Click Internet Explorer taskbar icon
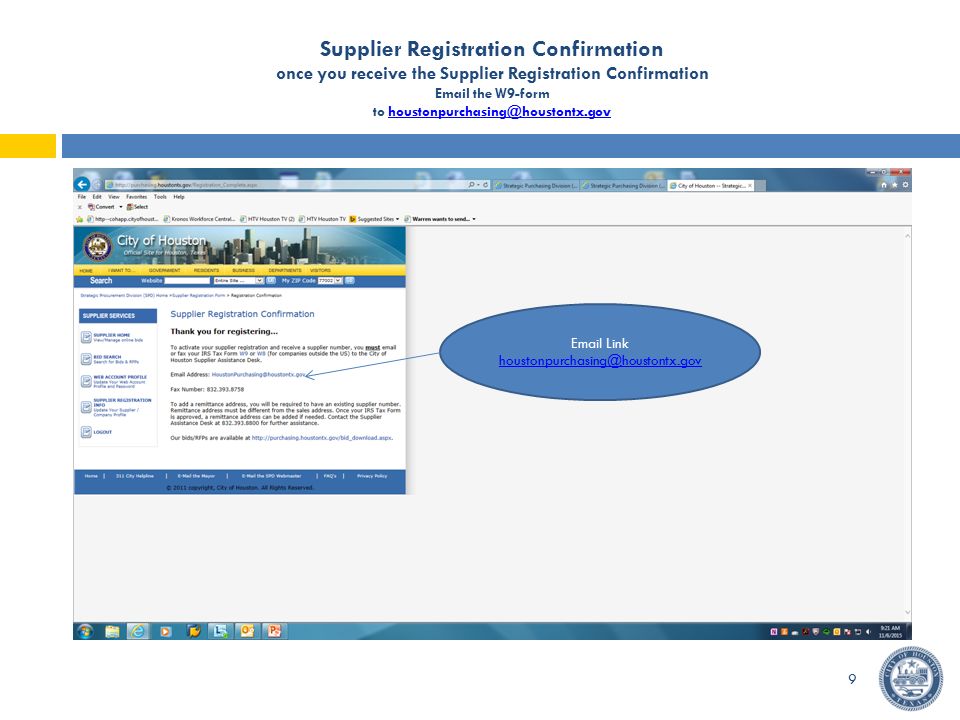Screen dimensions: 960x720 138,631
